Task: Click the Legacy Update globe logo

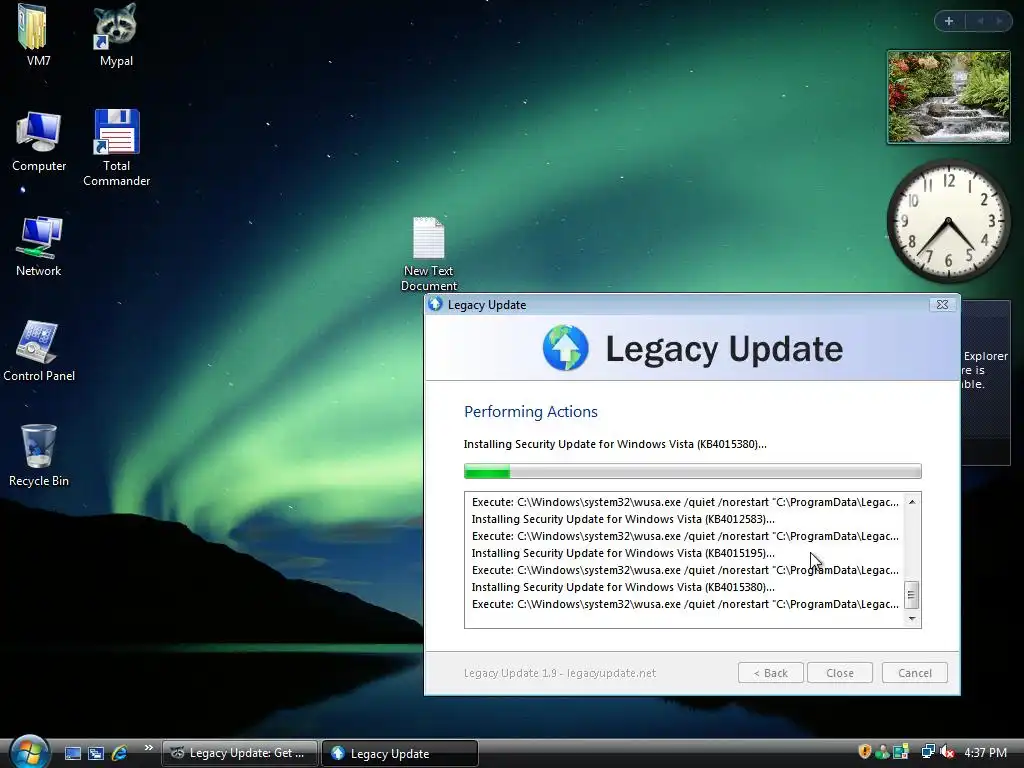Action: click(566, 348)
